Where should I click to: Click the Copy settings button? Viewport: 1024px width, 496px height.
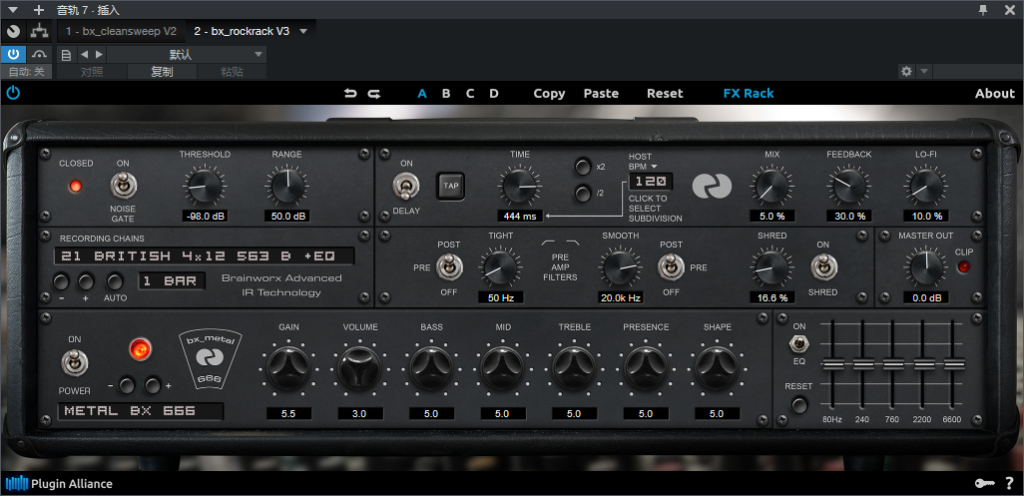point(549,93)
